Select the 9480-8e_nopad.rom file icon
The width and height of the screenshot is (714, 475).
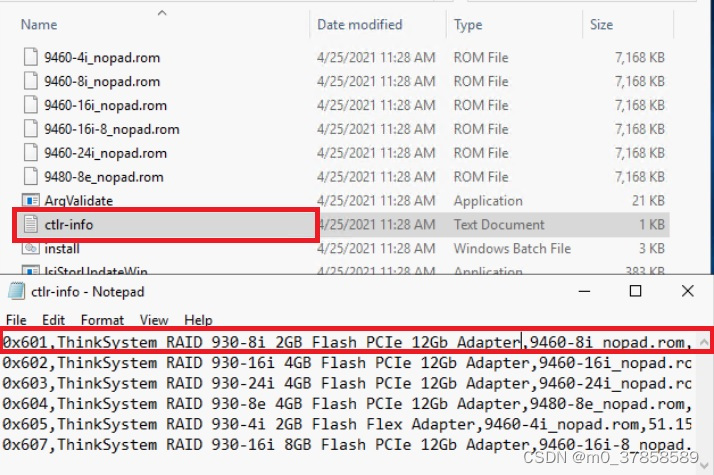31,177
